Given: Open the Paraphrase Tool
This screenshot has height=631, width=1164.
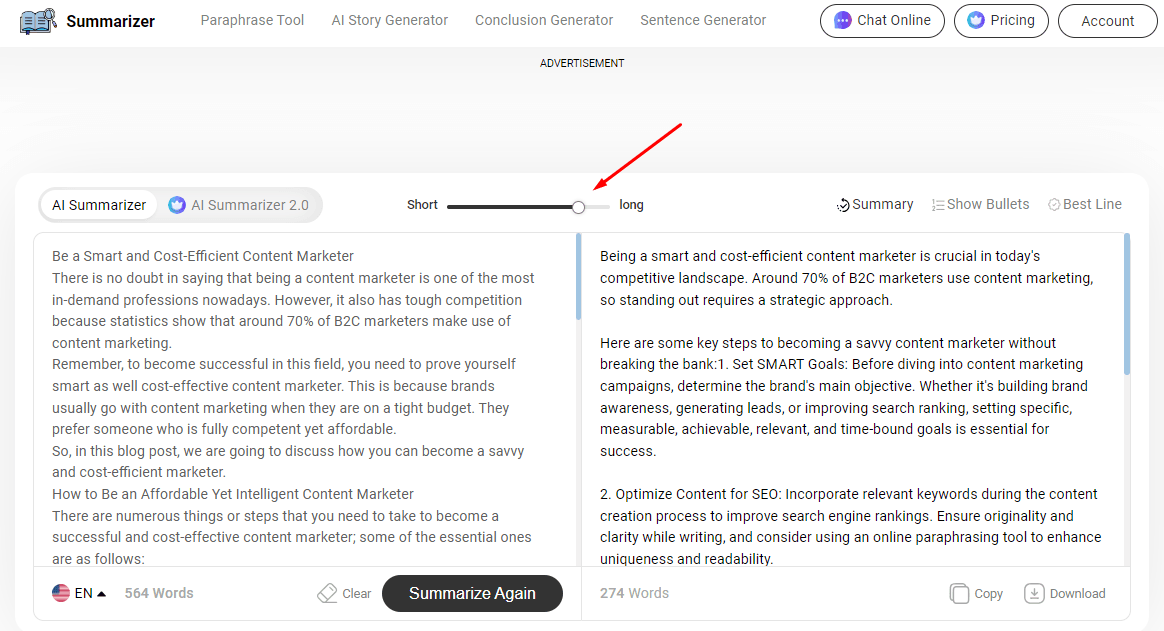Looking at the screenshot, I should tap(252, 20).
